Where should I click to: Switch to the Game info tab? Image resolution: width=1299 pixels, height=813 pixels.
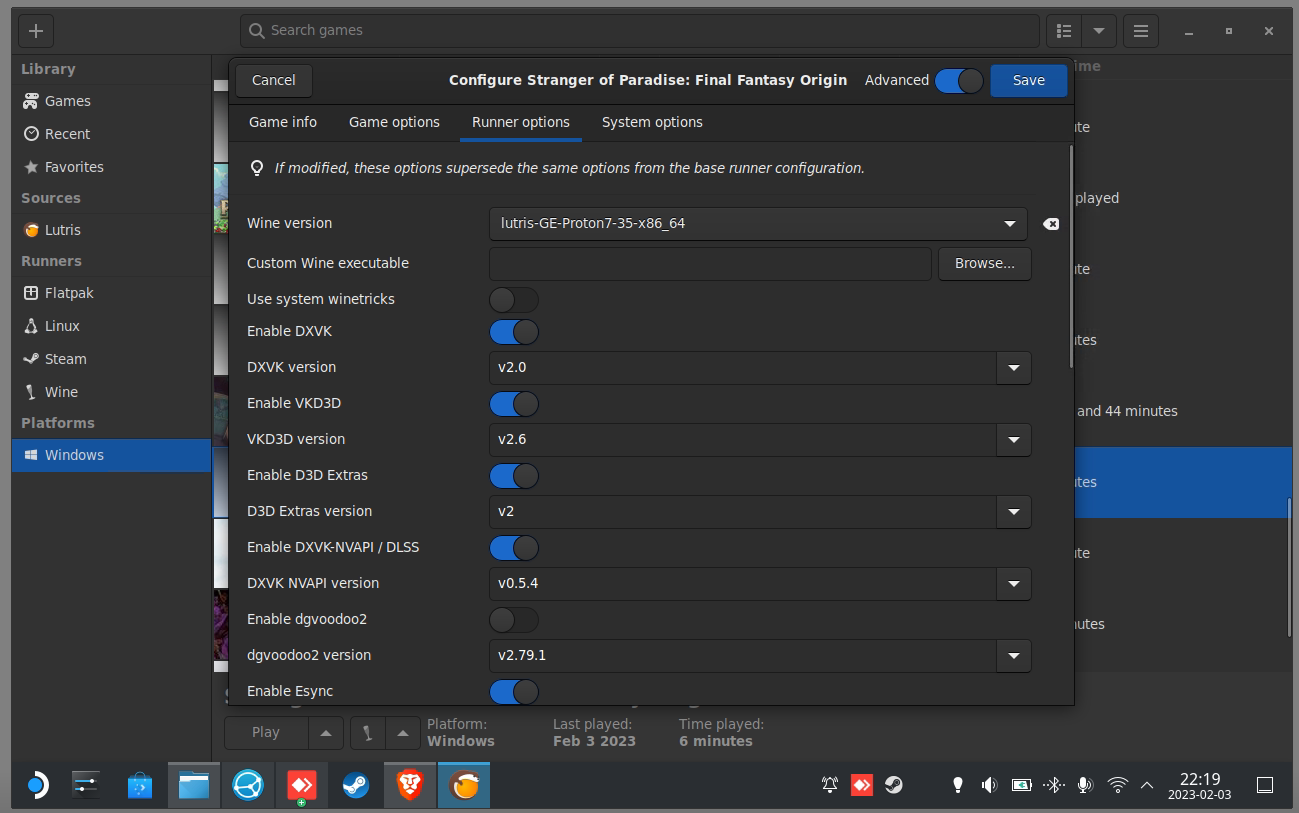coord(283,122)
